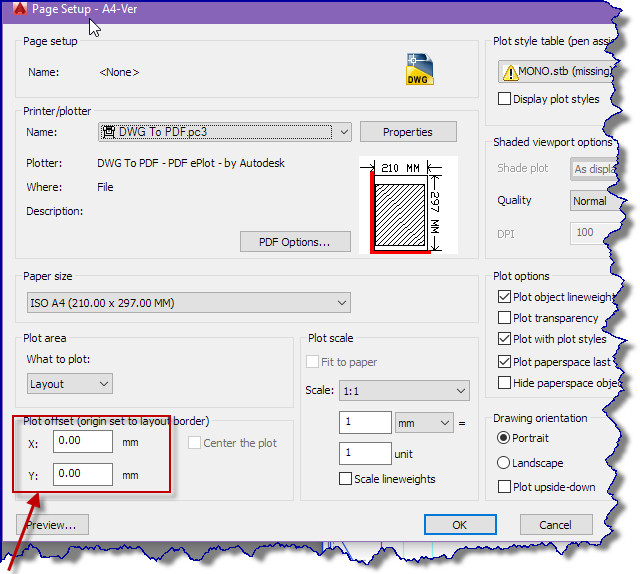Click the 'Paper size' group label
640x574 pixels.
click(48, 276)
